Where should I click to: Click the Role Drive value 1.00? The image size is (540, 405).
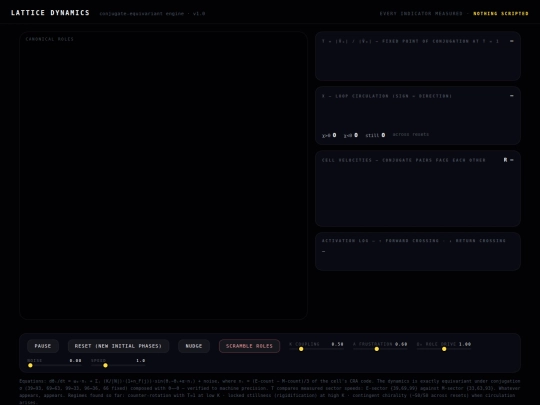tap(465, 344)
